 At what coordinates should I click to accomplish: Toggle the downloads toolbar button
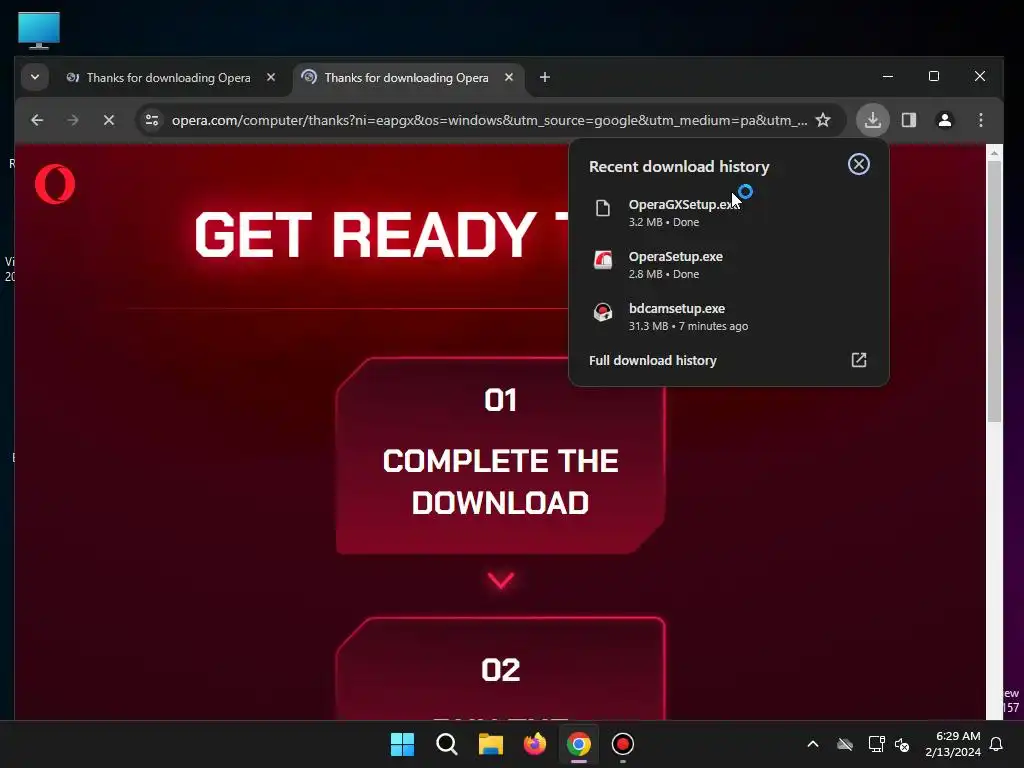click(x=872, y=120)
